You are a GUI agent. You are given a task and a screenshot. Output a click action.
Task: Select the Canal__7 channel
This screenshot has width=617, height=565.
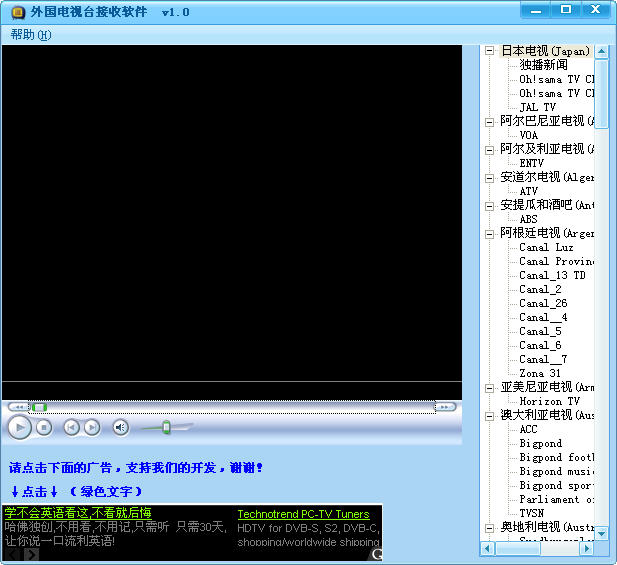[543, 359]
